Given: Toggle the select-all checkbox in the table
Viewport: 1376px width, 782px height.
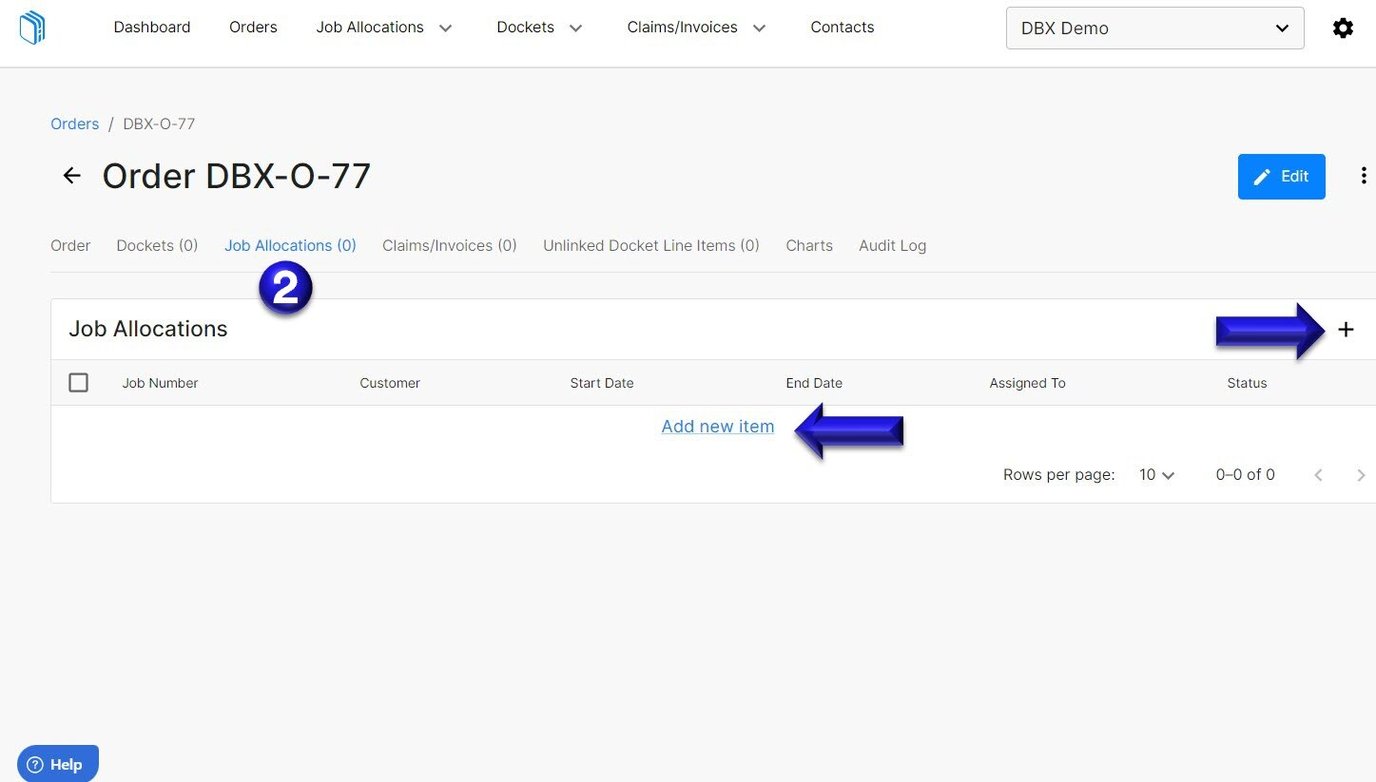Looking at the screenshot, I should pyautogui.click(x=78, y=382).
